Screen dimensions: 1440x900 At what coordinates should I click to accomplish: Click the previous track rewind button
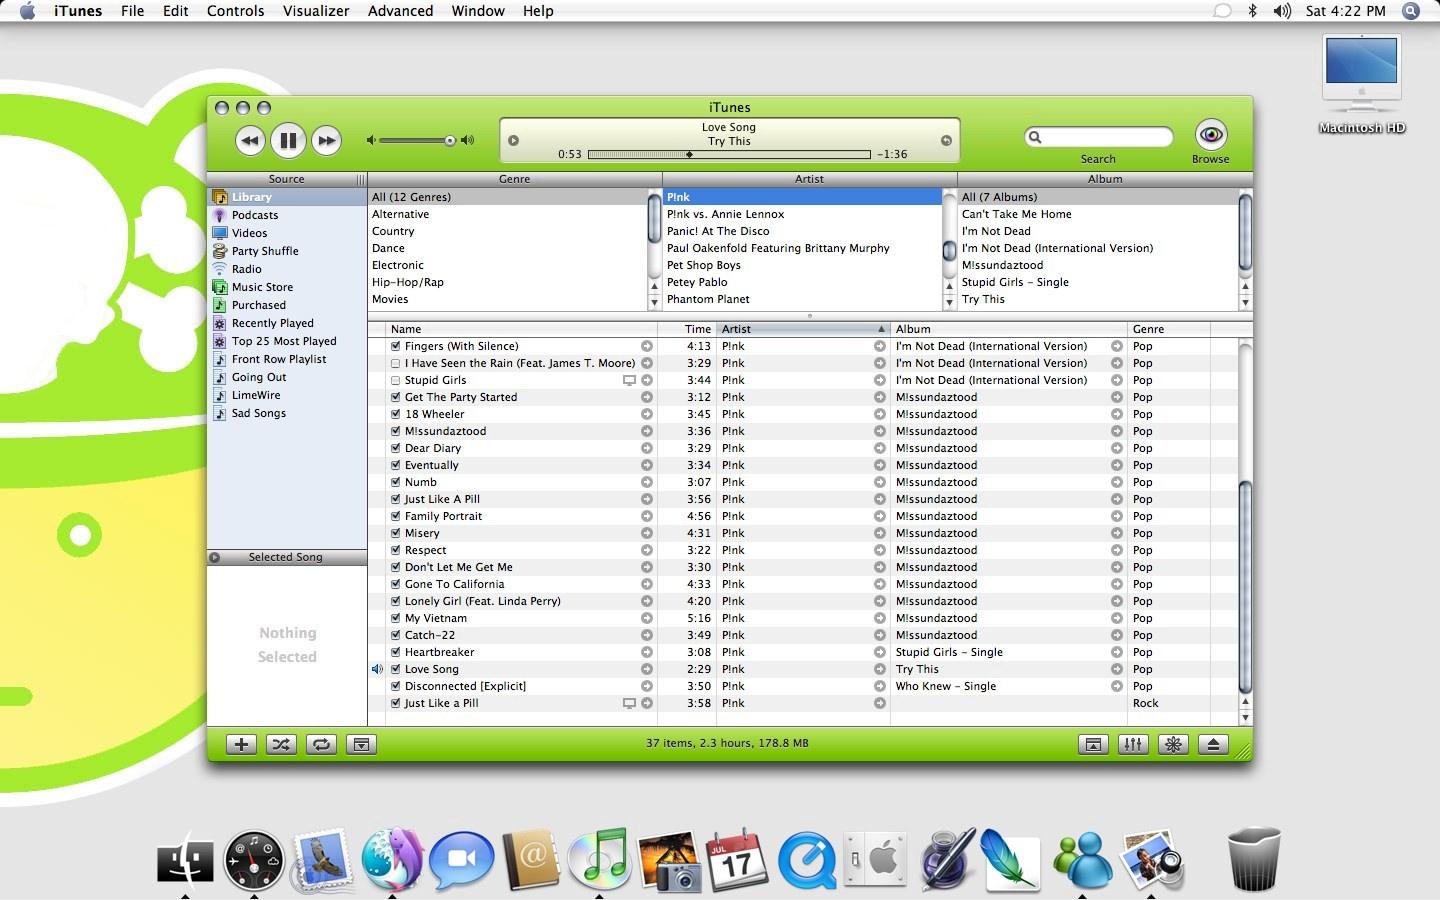(250, 141)
